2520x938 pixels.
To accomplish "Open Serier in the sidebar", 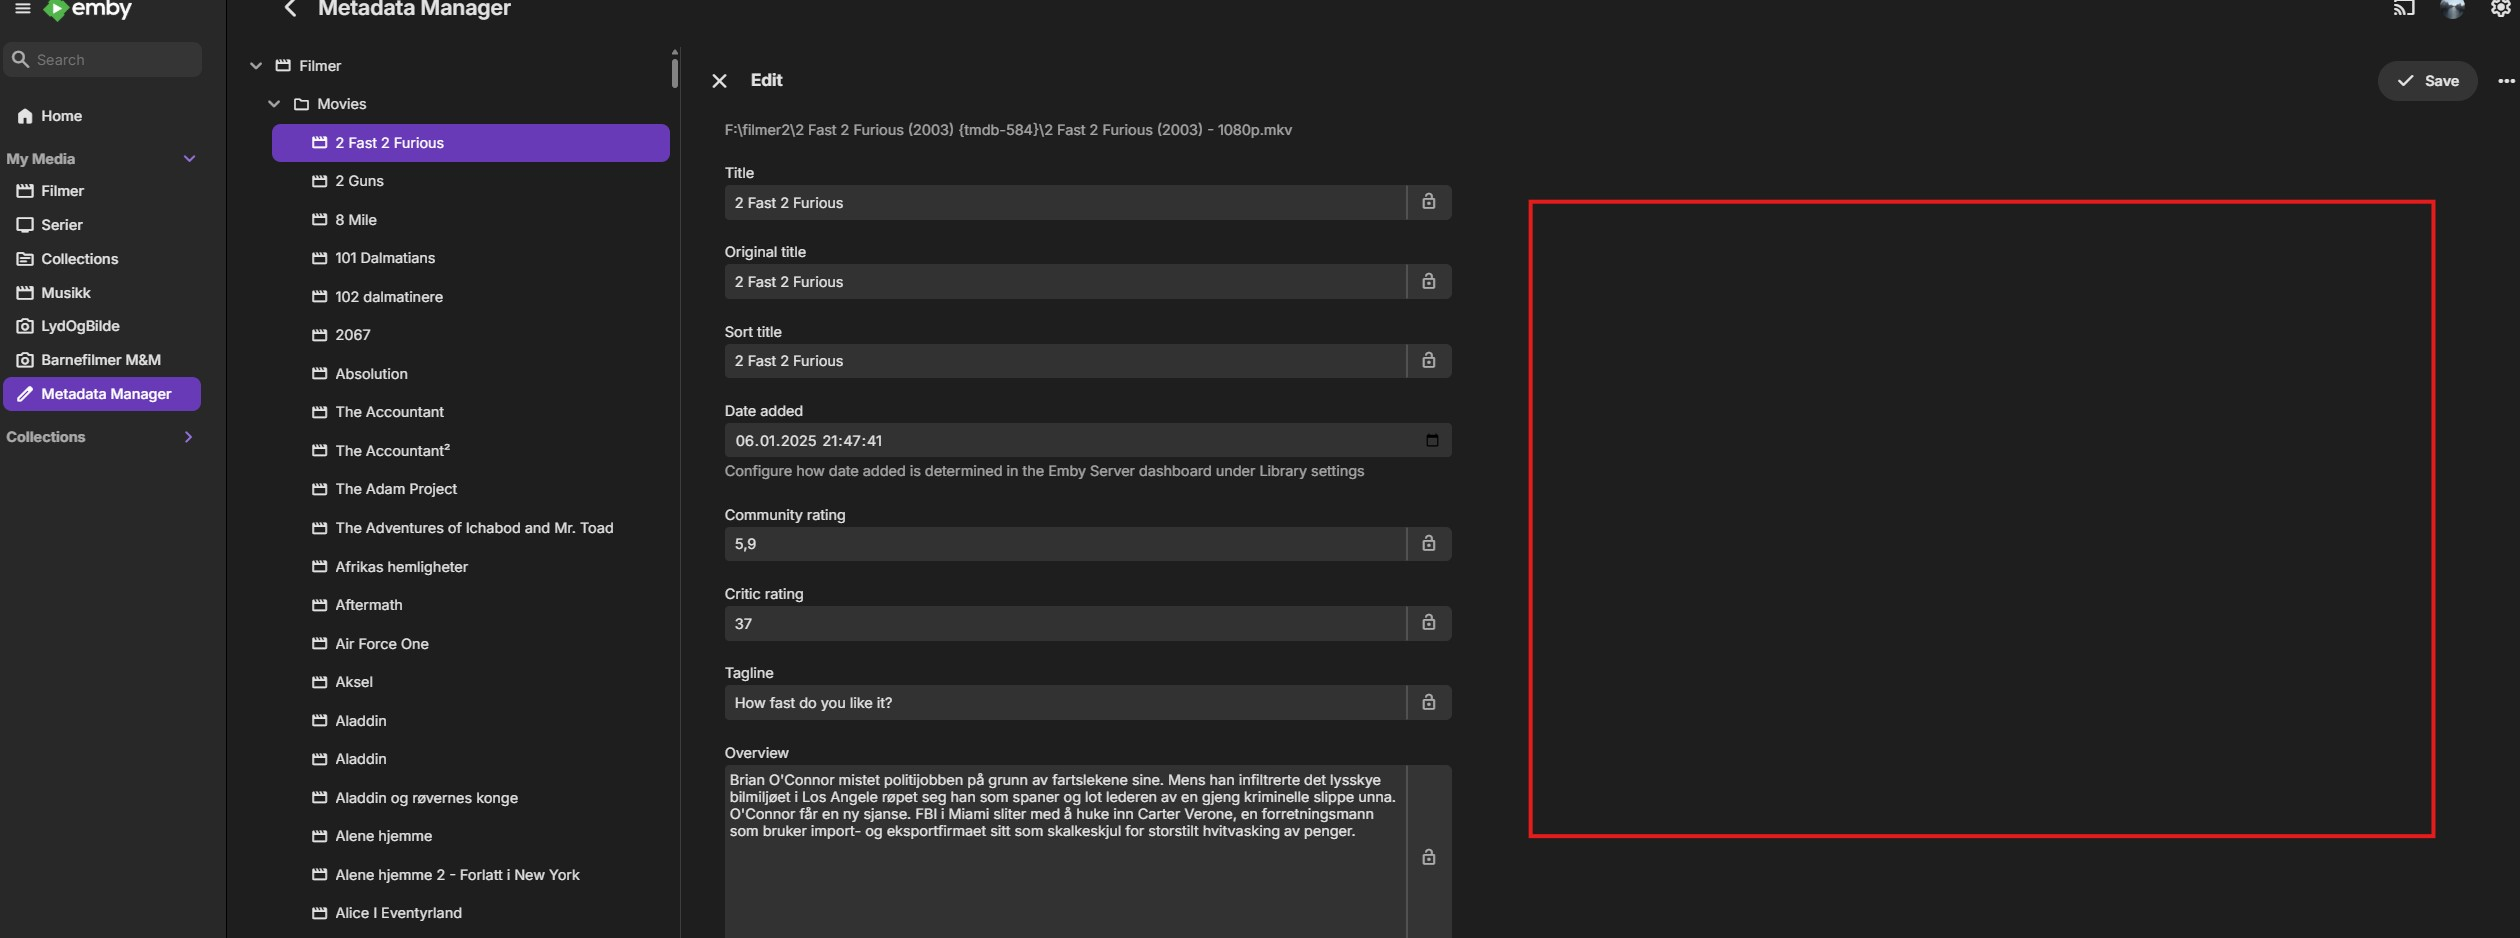I will pyautogui.click(x=61, y=225).
